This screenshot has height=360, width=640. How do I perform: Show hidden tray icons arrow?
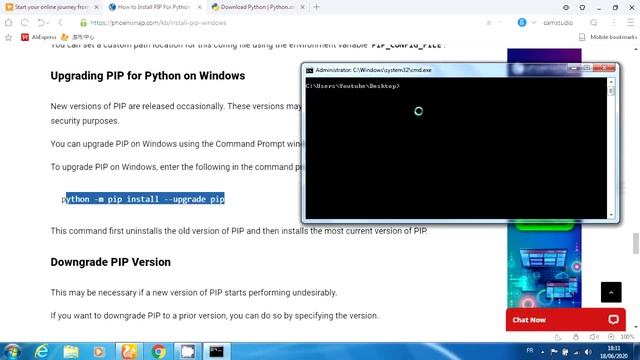(543, 352)
